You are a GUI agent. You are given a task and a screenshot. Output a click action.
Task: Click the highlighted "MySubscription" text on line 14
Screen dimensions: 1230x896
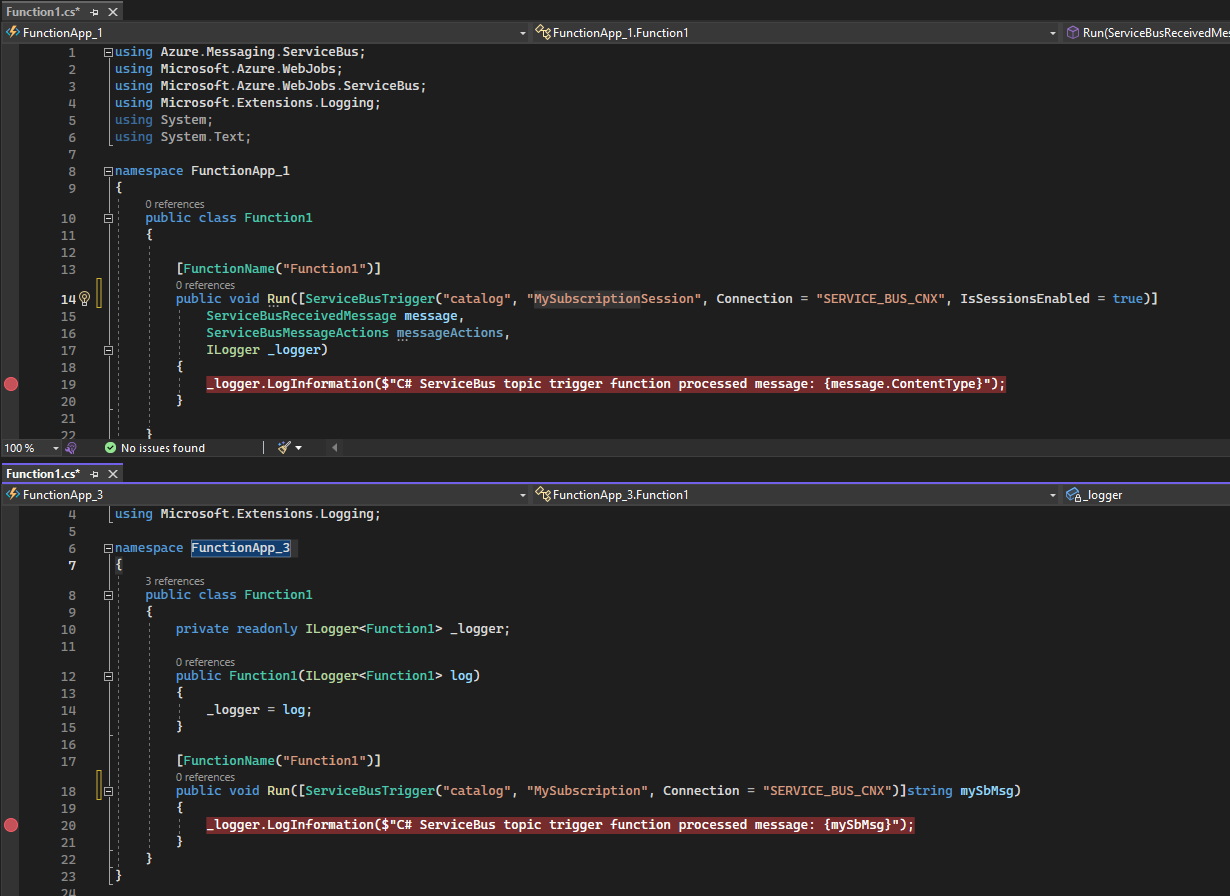click(x=587, y=298)
